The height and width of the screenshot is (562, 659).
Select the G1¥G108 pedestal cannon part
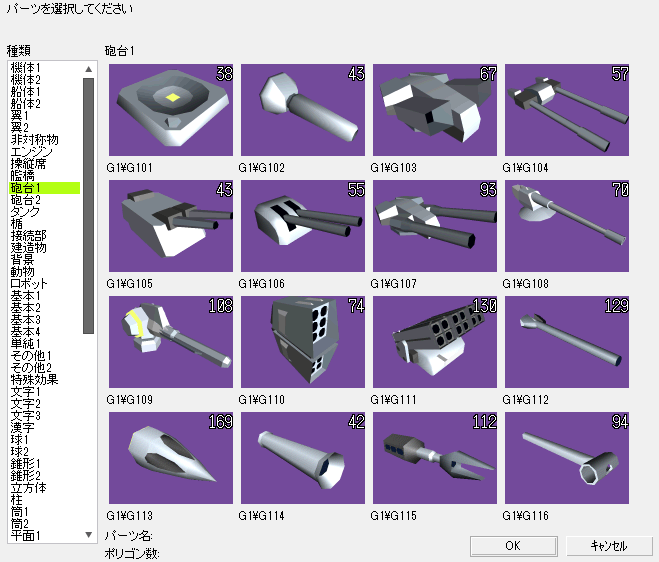click(x=567, y=226)
